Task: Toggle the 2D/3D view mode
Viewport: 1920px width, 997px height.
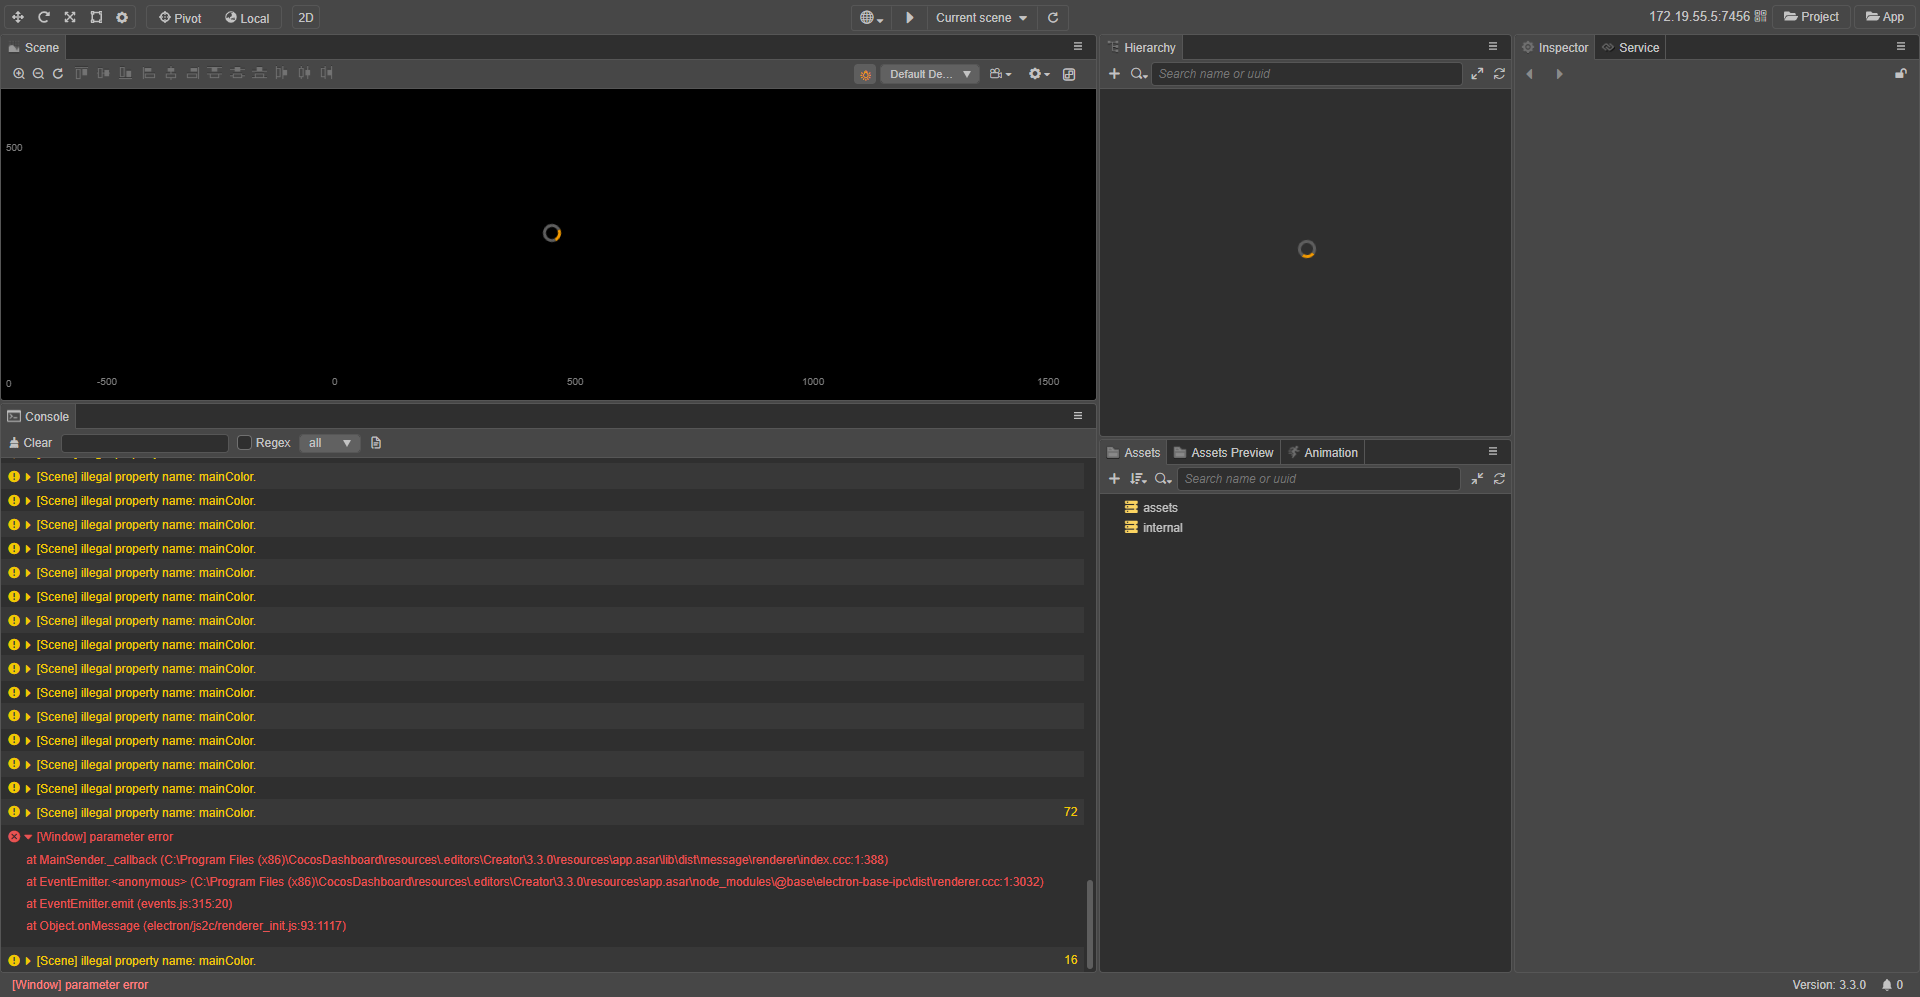Action: coord(306,17)
